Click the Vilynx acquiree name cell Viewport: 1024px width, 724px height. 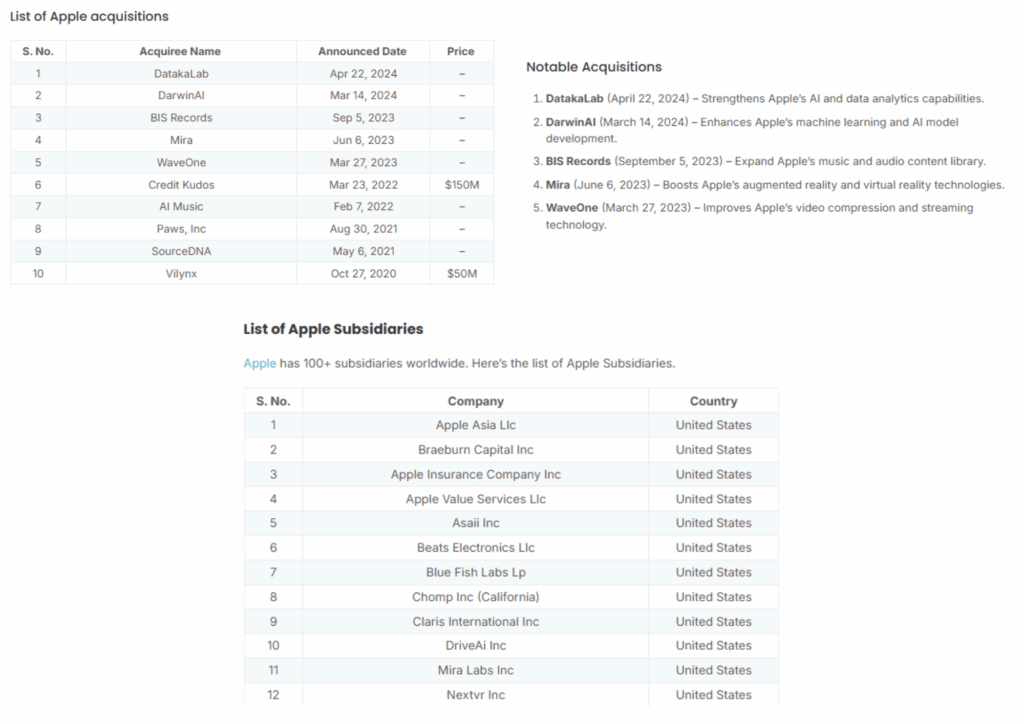point(181,273)
